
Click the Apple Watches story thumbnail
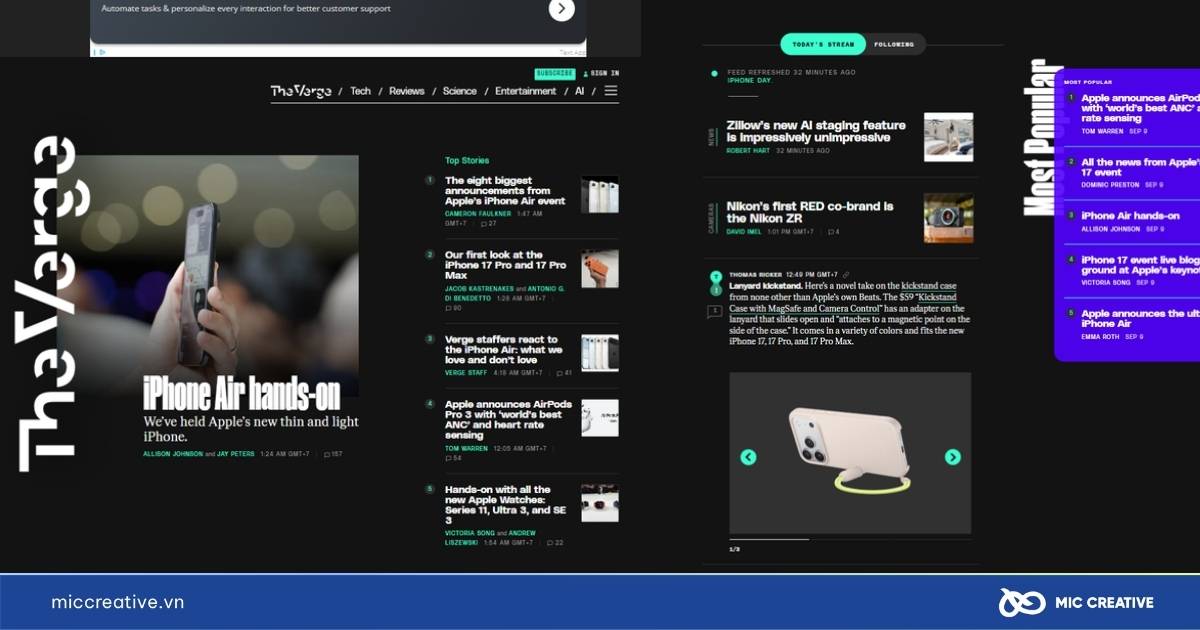coord(600,503)
